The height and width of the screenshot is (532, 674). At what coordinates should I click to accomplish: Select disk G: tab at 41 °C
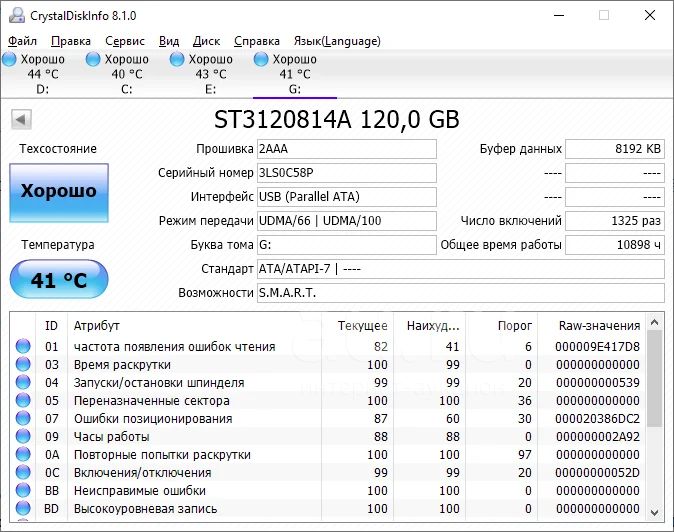pos(294,74)
